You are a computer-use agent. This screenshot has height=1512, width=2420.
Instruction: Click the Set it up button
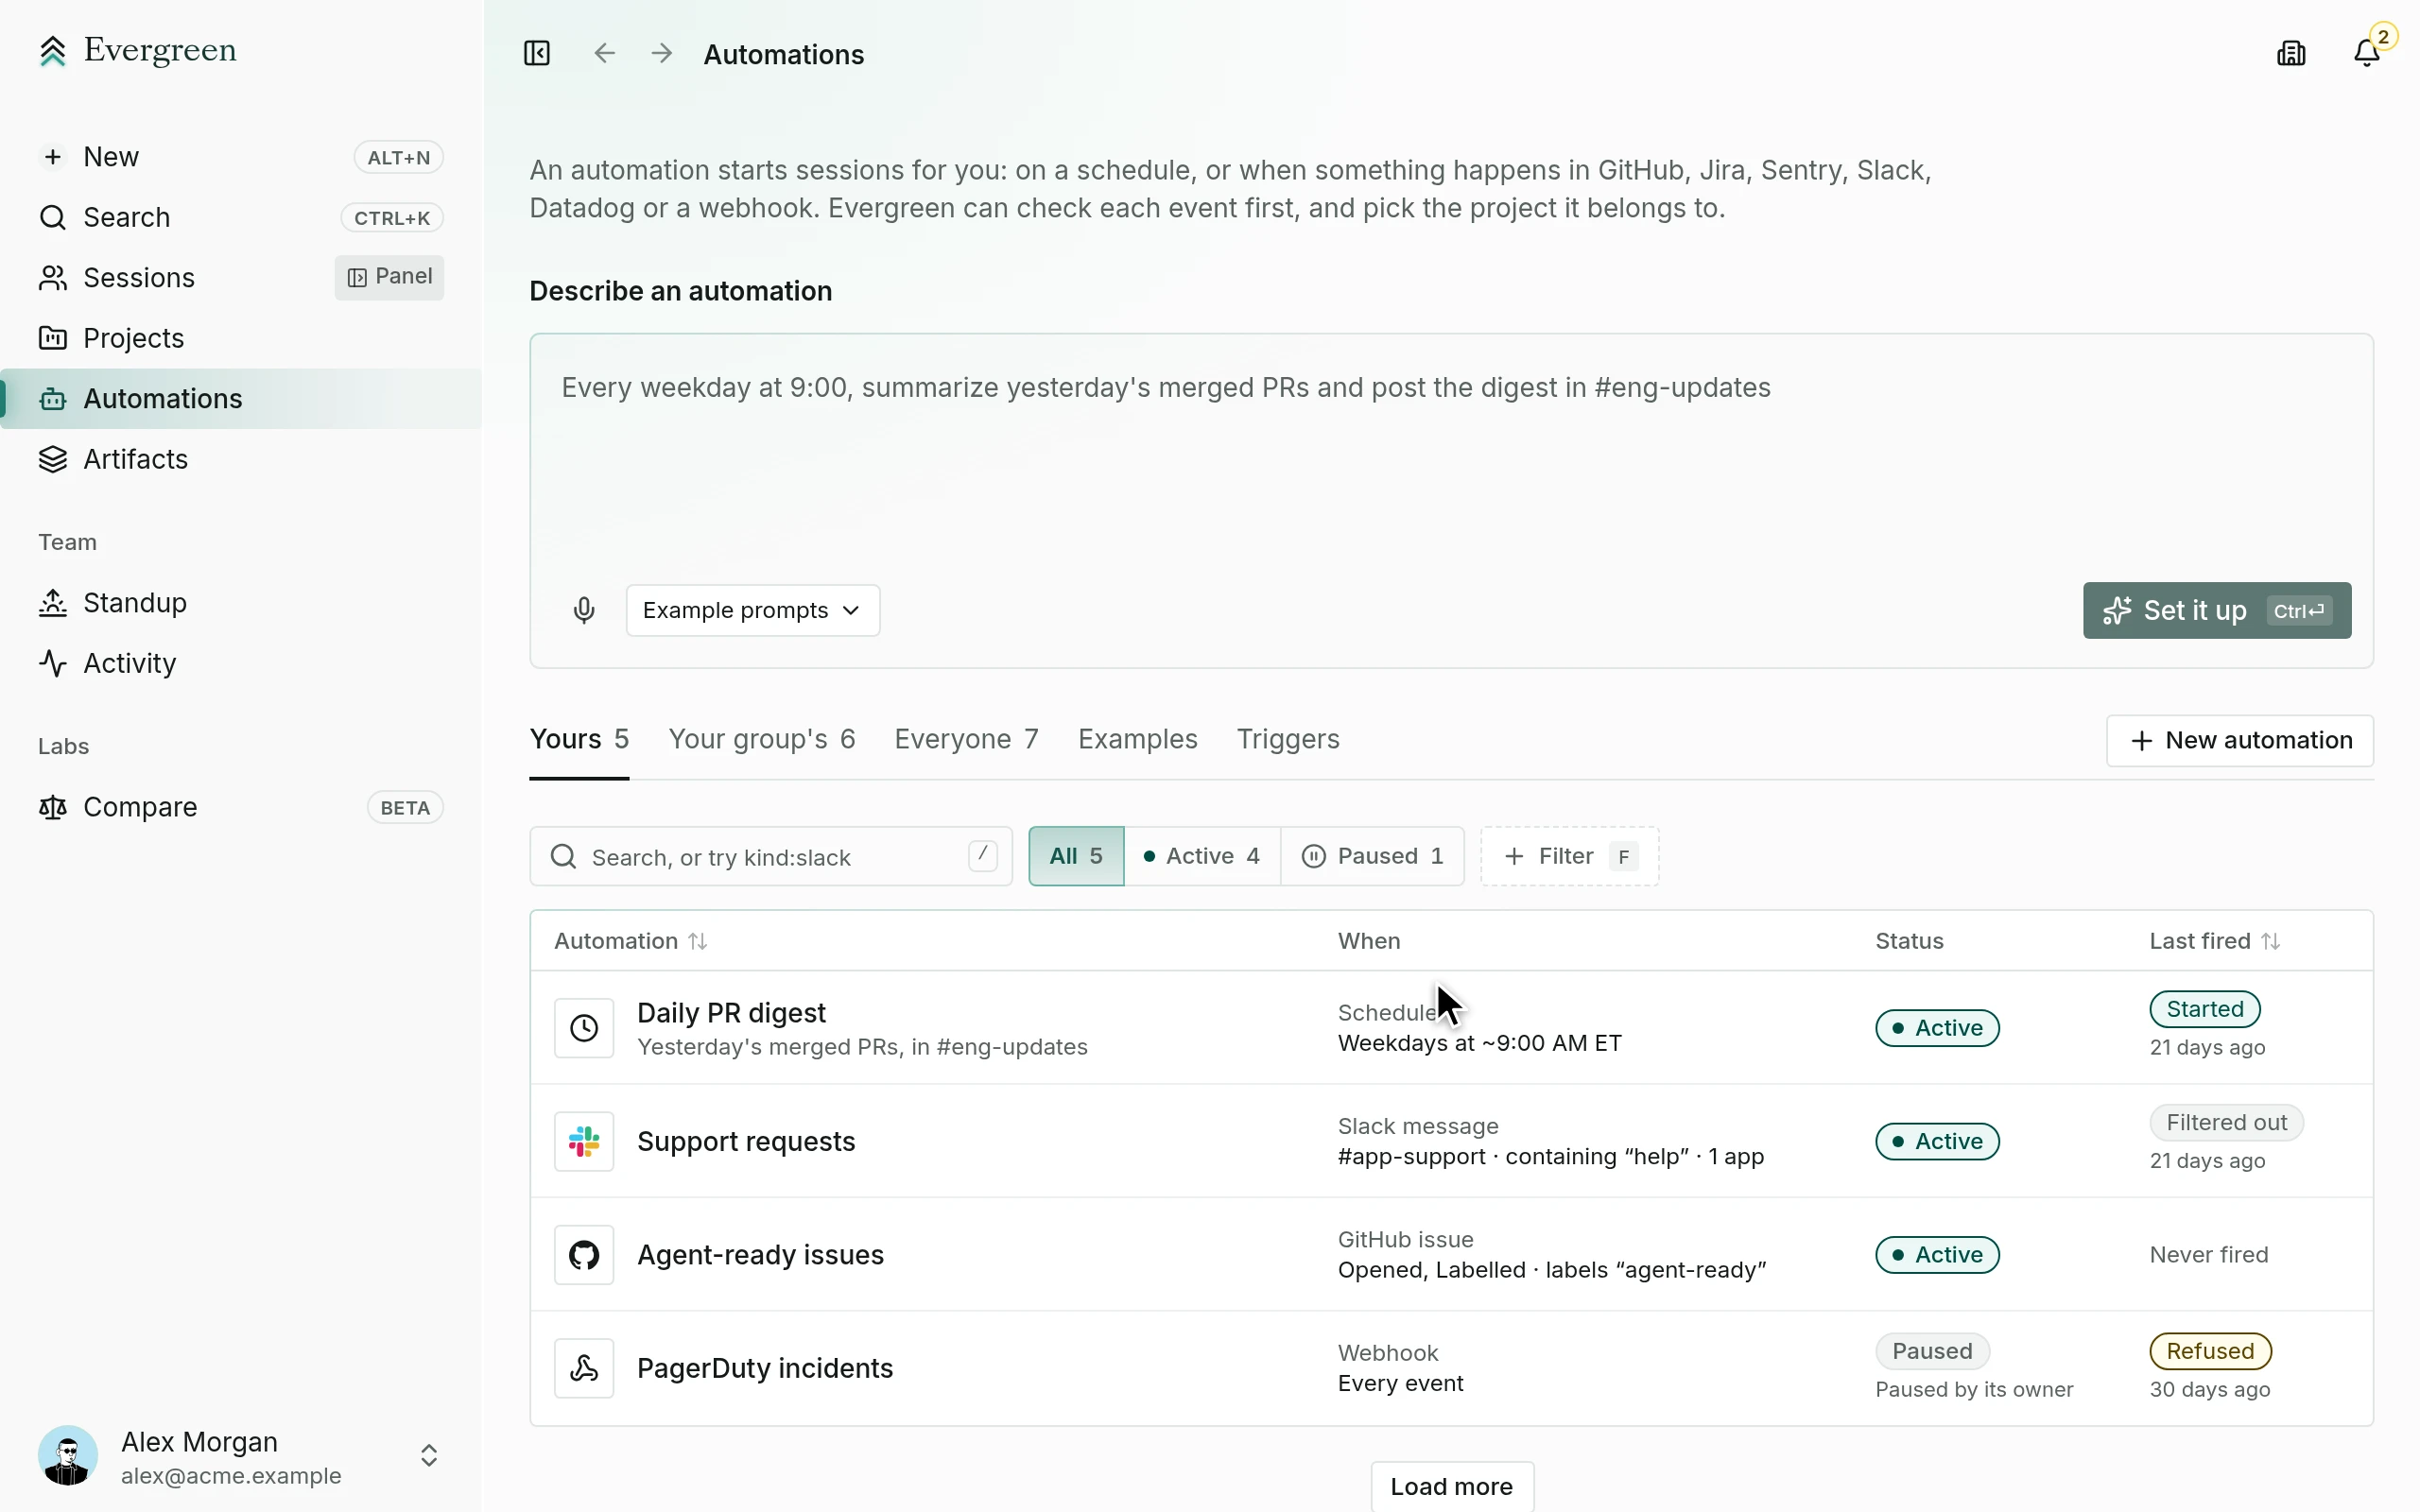click(x=2217, y=610)
